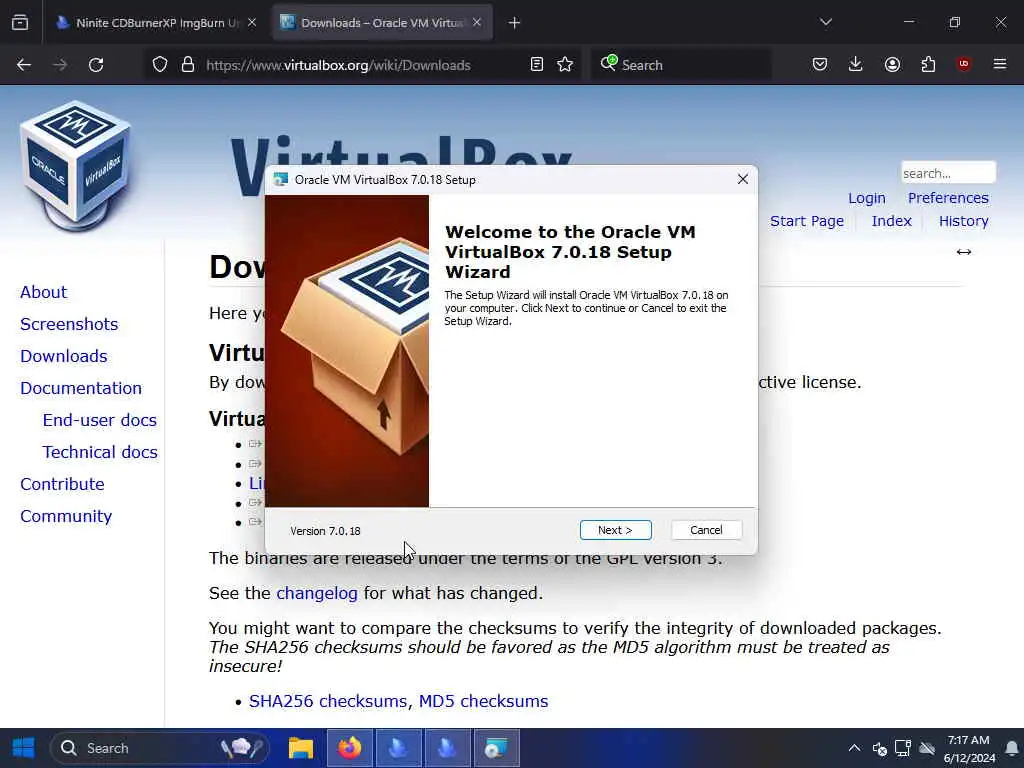The width and height of the screenshot is (1024, 768).
Task: Close the VirtualBox Setup dialog
Action: 743,180
